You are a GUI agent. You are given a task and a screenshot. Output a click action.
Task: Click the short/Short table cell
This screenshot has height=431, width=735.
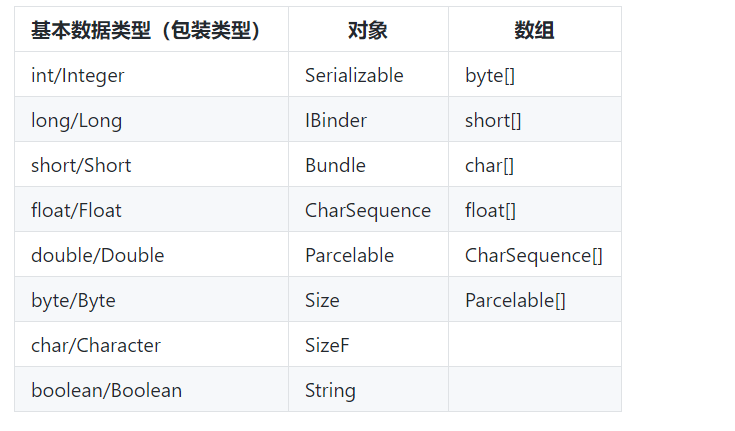click(81, 165)
